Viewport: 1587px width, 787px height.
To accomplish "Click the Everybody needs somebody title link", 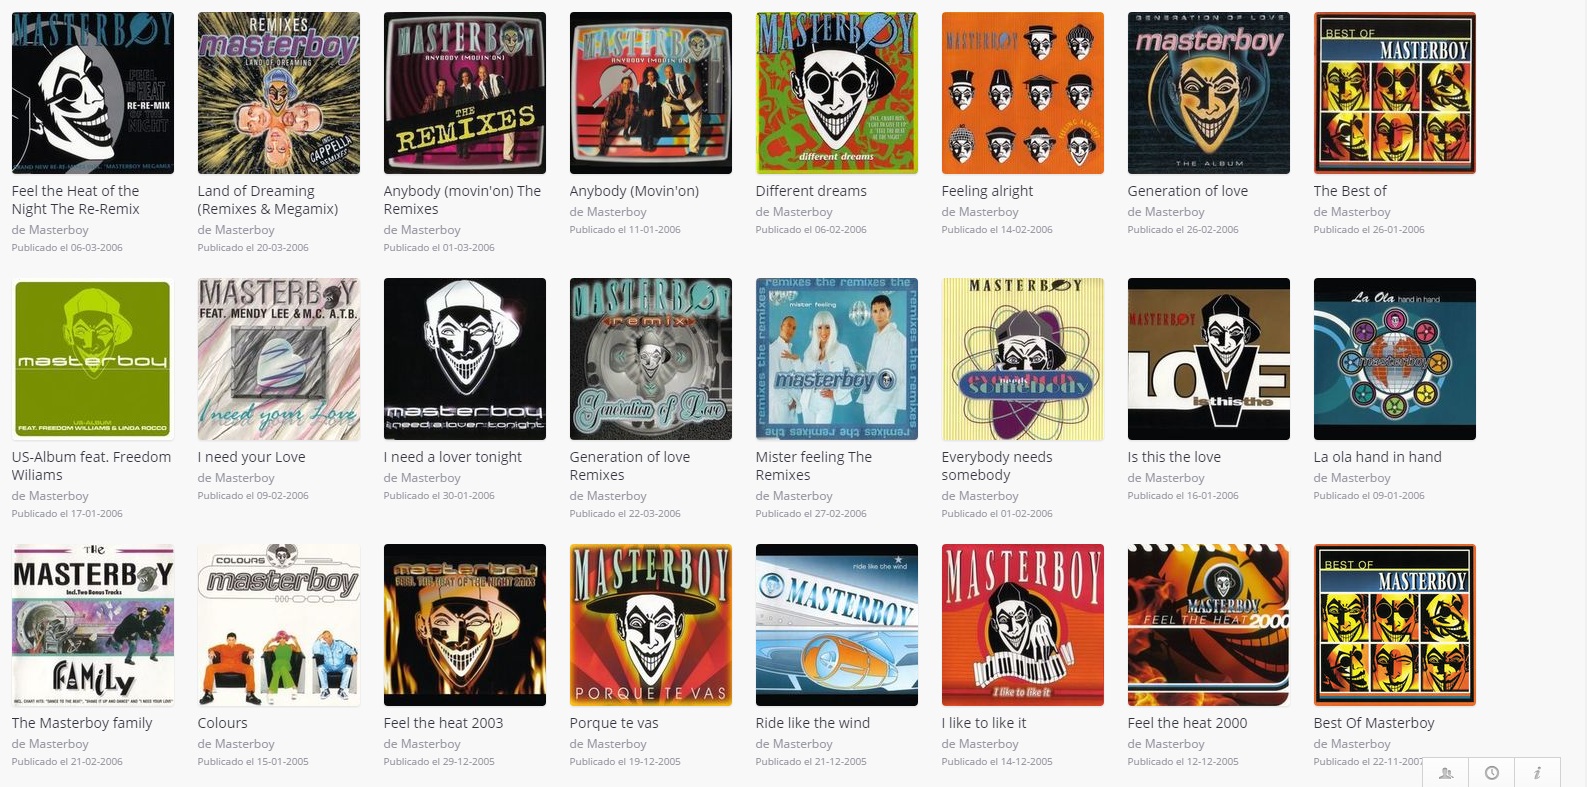I will click(996, 466).
